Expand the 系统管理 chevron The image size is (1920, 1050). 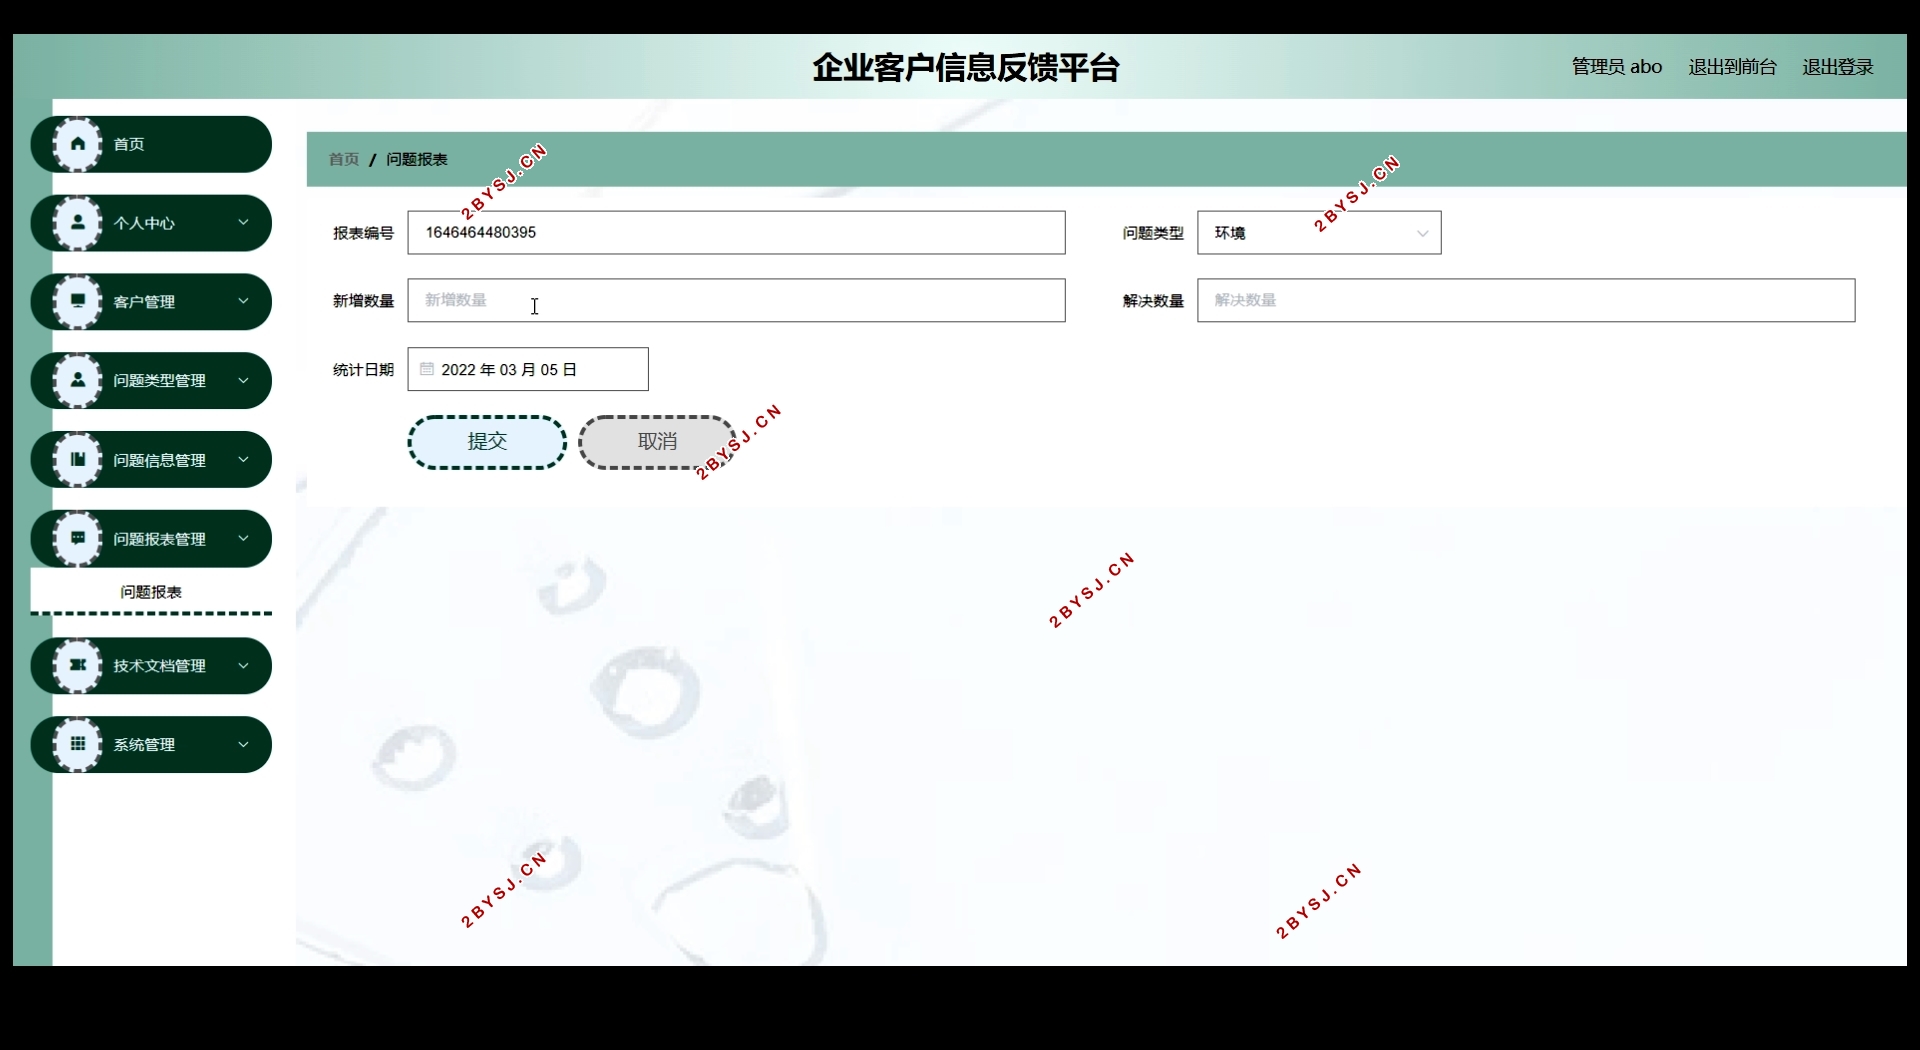coord(243,744)
